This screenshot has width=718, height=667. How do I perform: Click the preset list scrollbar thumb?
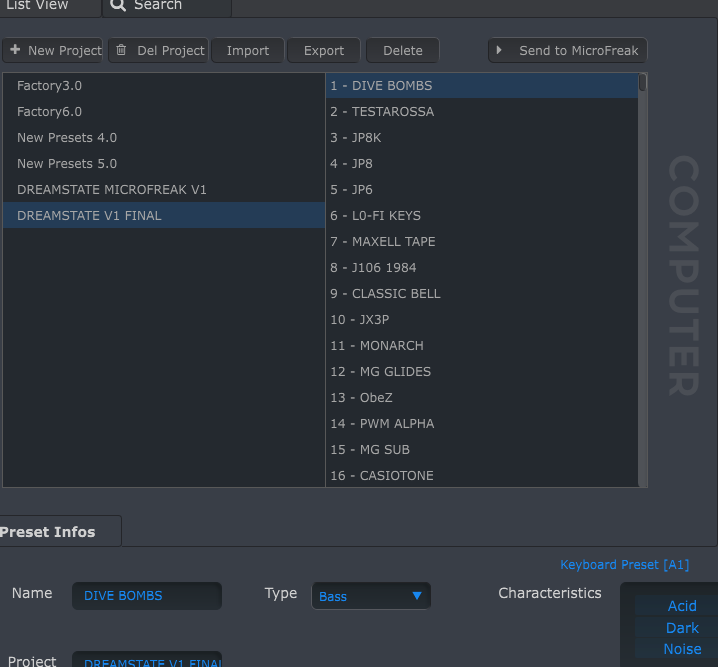coord(642,82)
